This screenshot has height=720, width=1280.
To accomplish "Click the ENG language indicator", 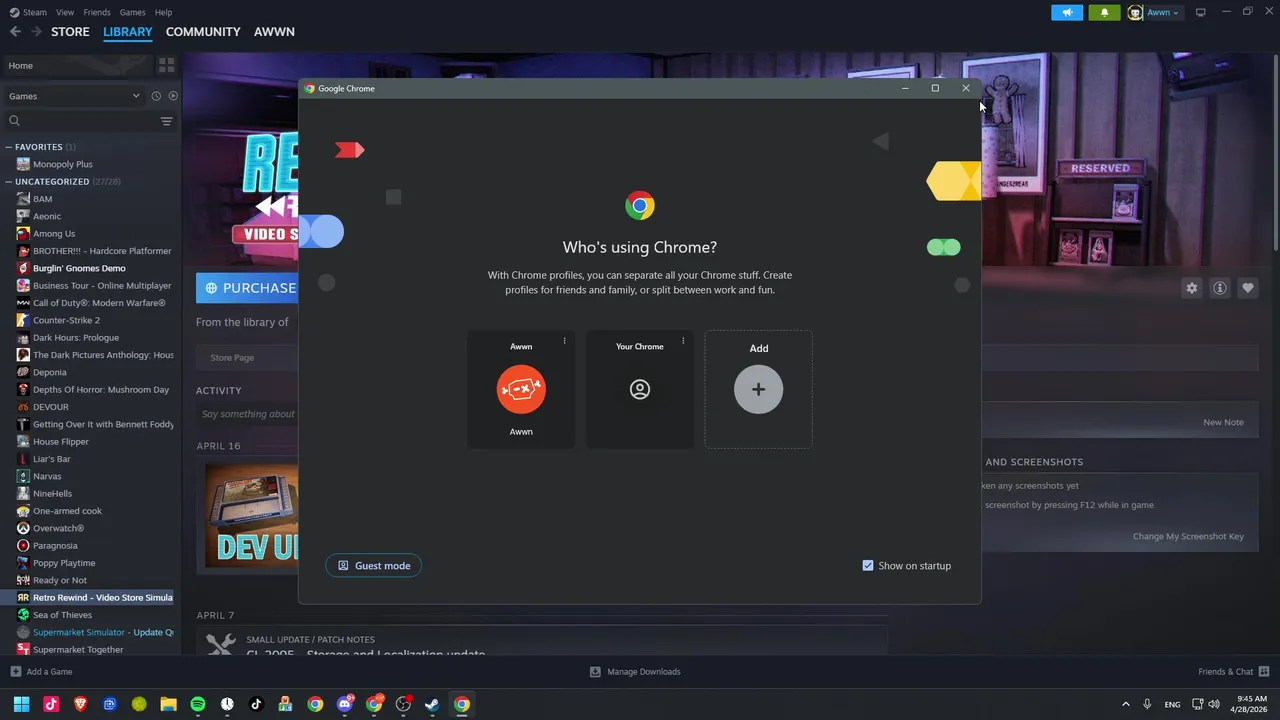I will point(1172,704).
